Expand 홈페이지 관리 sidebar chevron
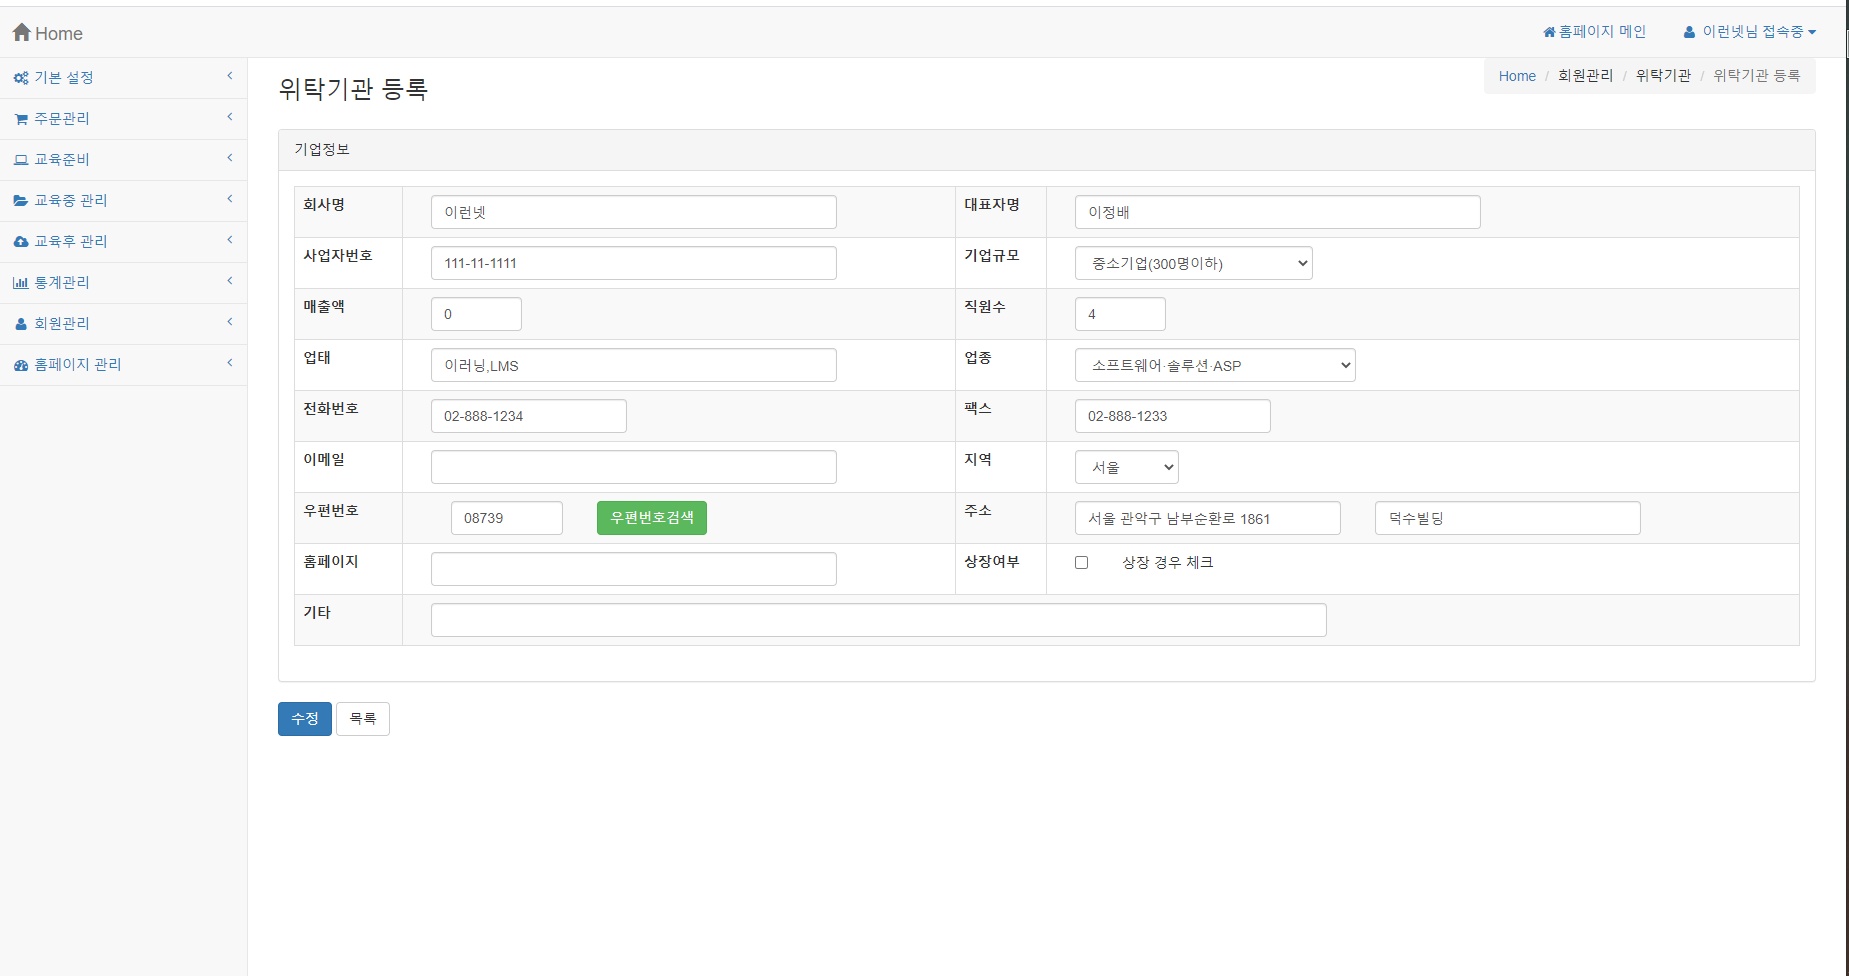The height and width of the screenshot is (976, 1849). [230, 363]
